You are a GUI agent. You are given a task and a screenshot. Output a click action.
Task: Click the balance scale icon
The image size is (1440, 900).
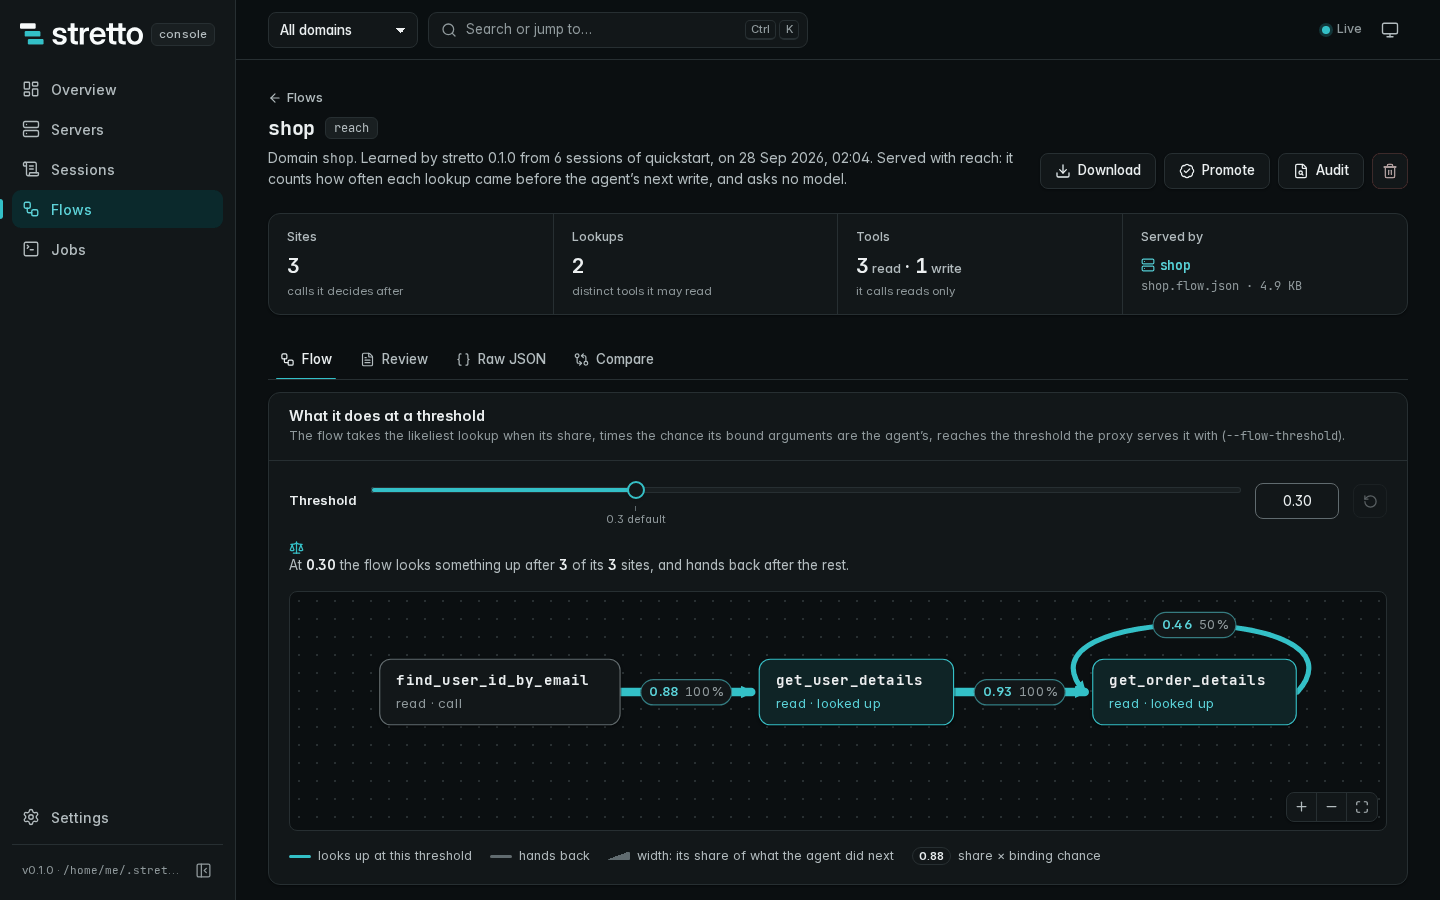click(x=296, y=548)
